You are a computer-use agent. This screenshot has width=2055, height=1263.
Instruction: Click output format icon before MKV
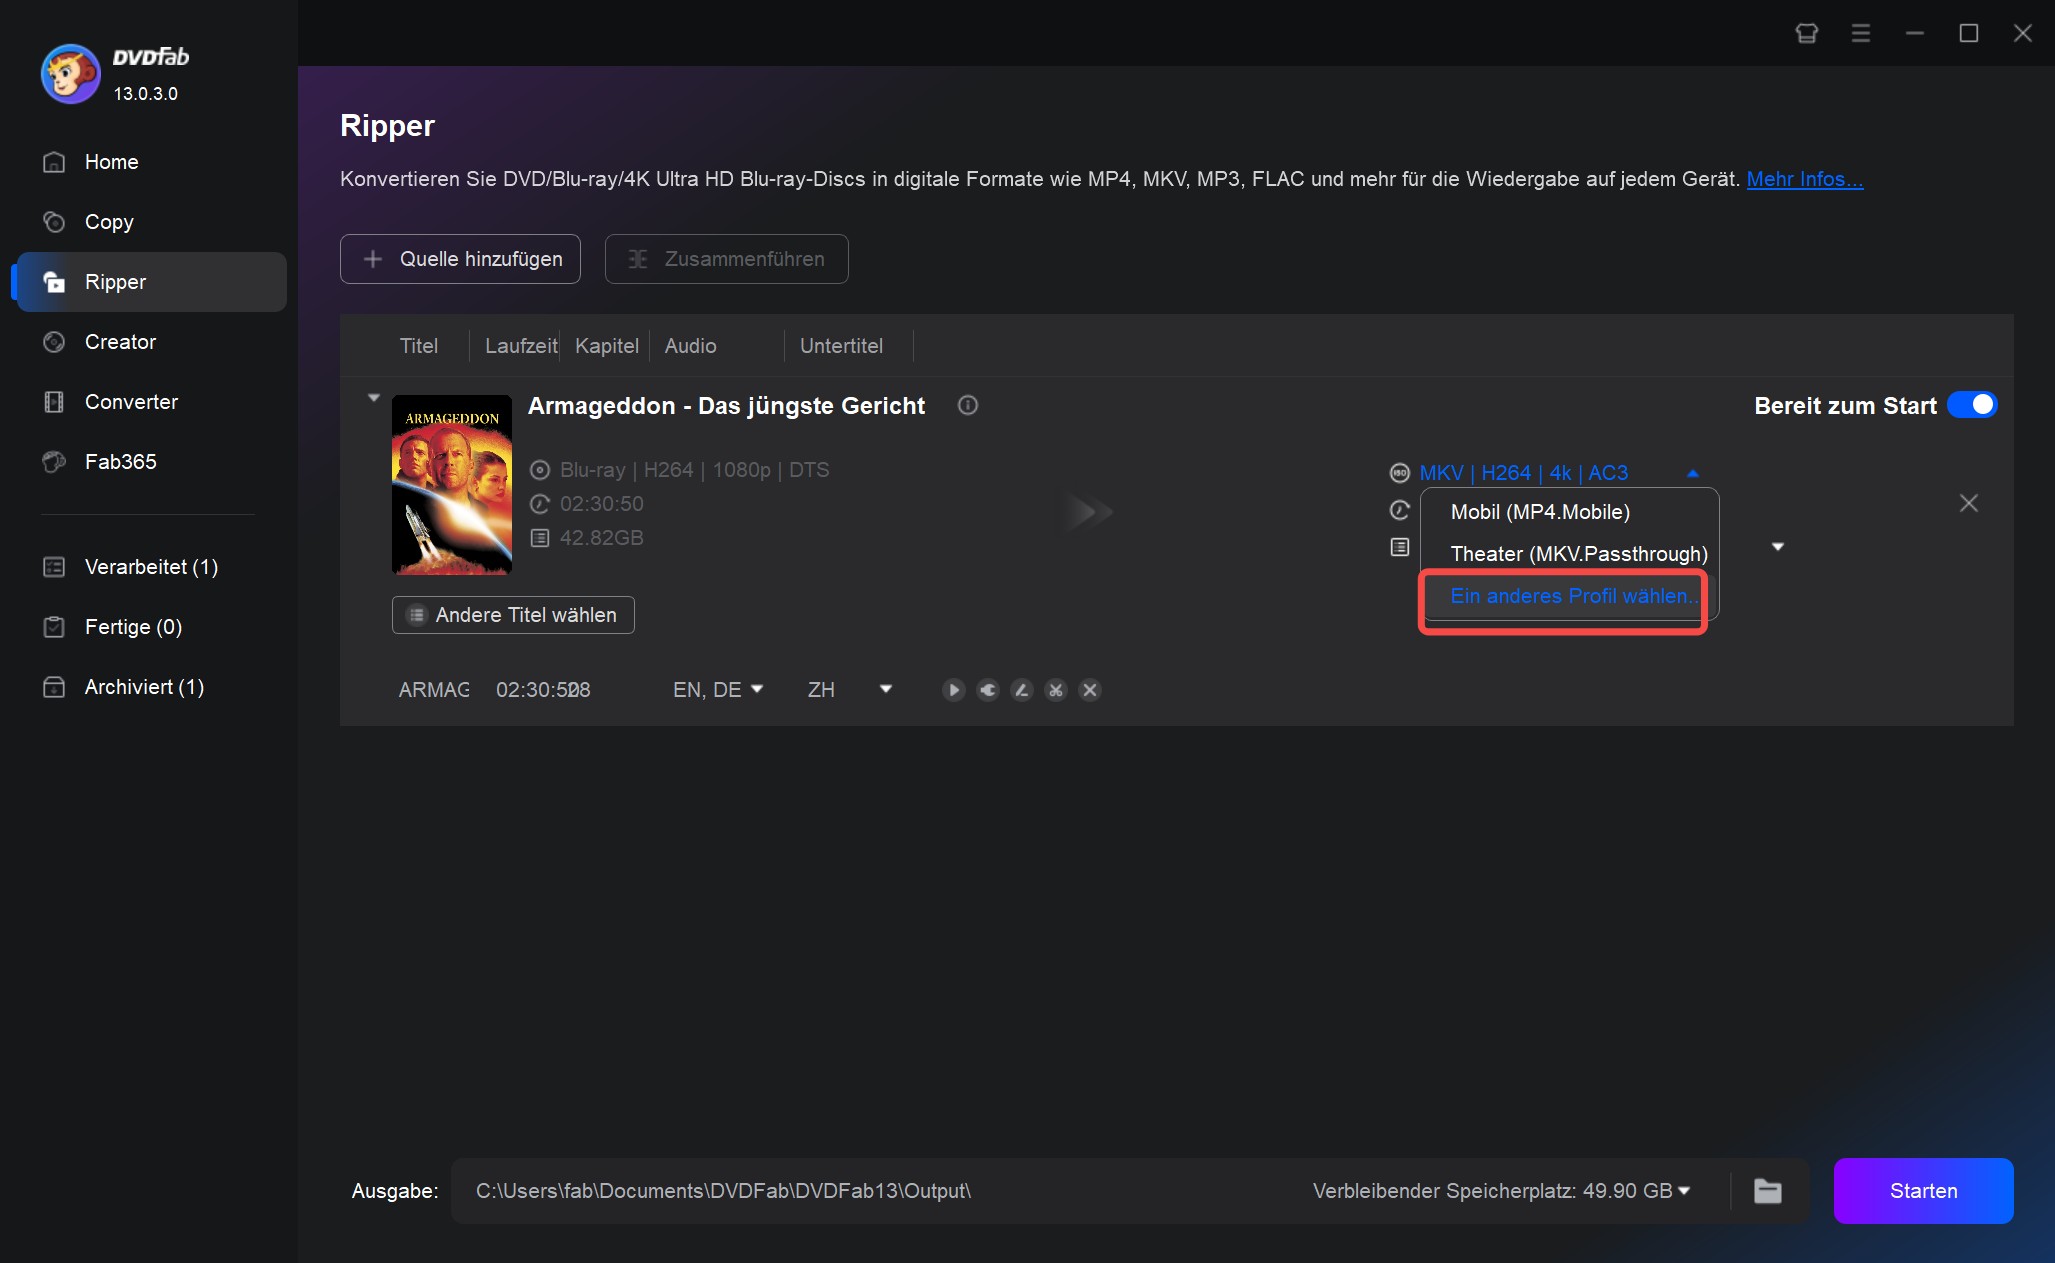(x=1400, y=473)
